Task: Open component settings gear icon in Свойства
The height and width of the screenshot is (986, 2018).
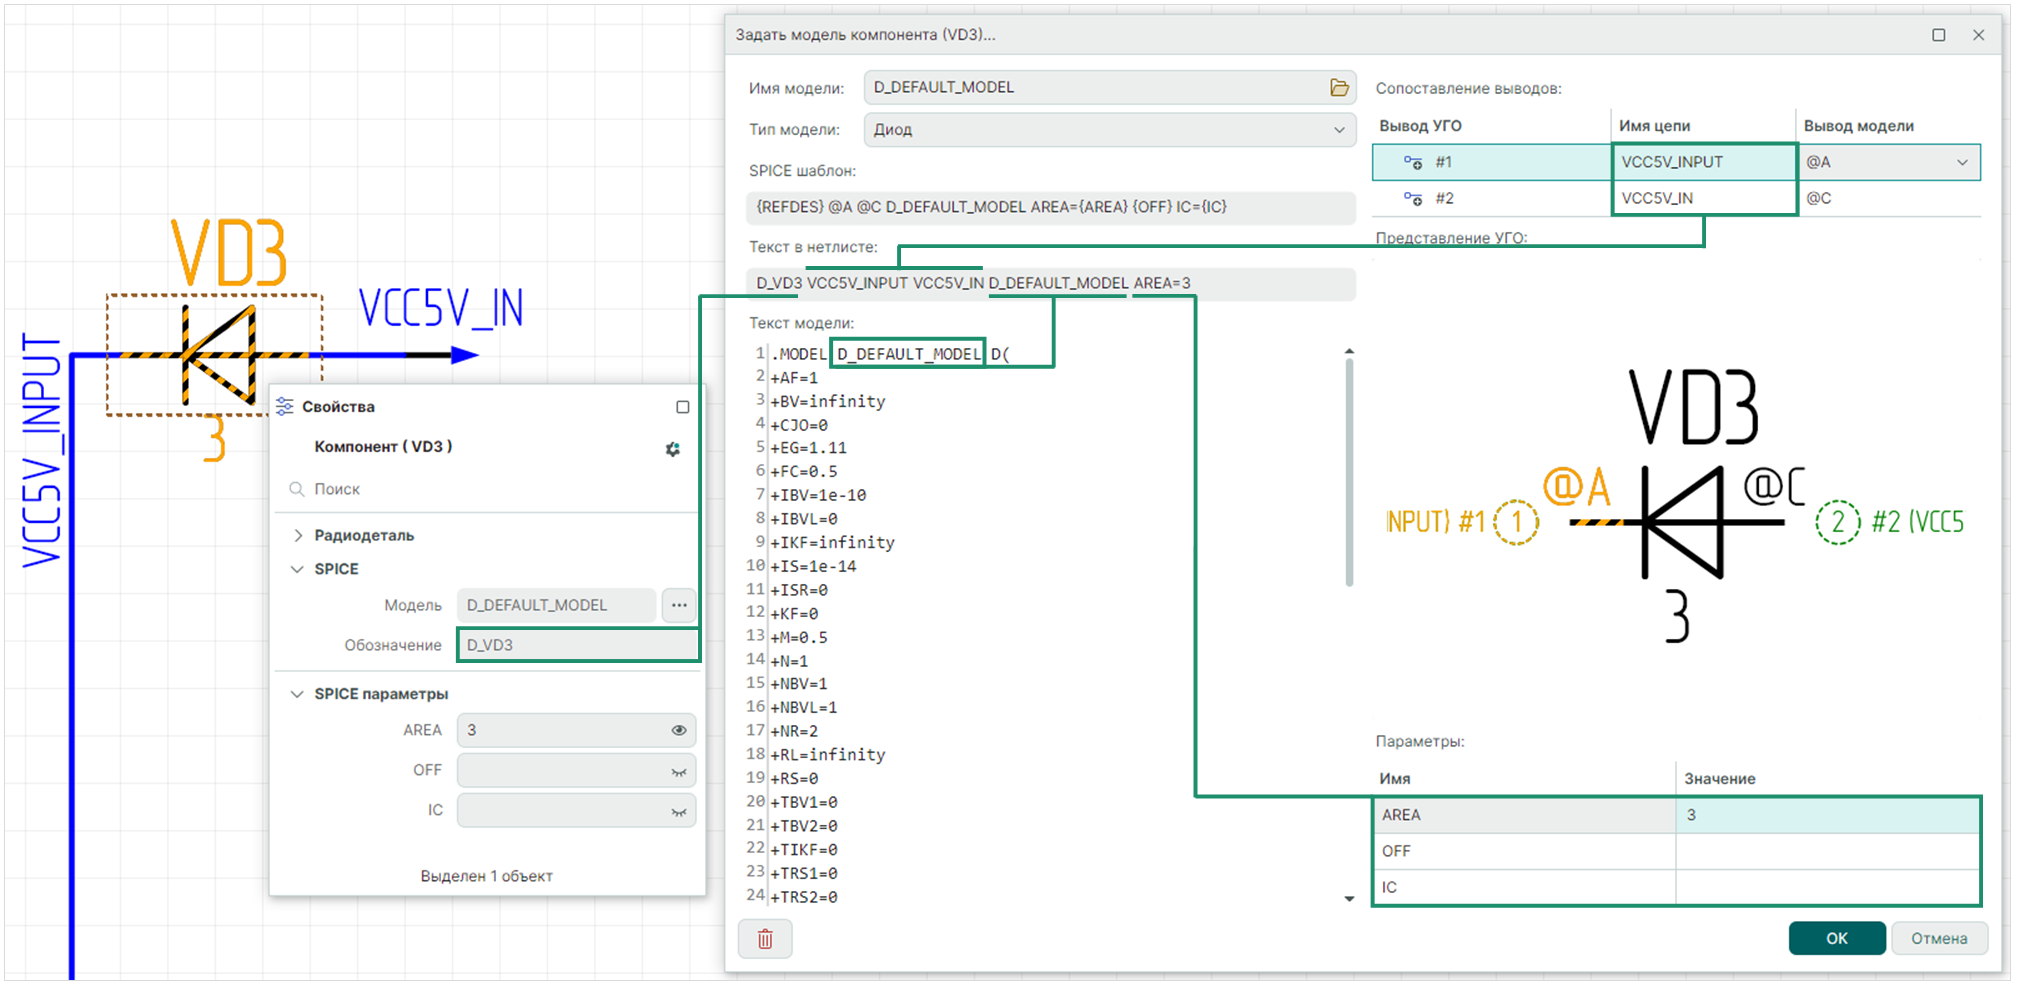Action: point(673,449)
